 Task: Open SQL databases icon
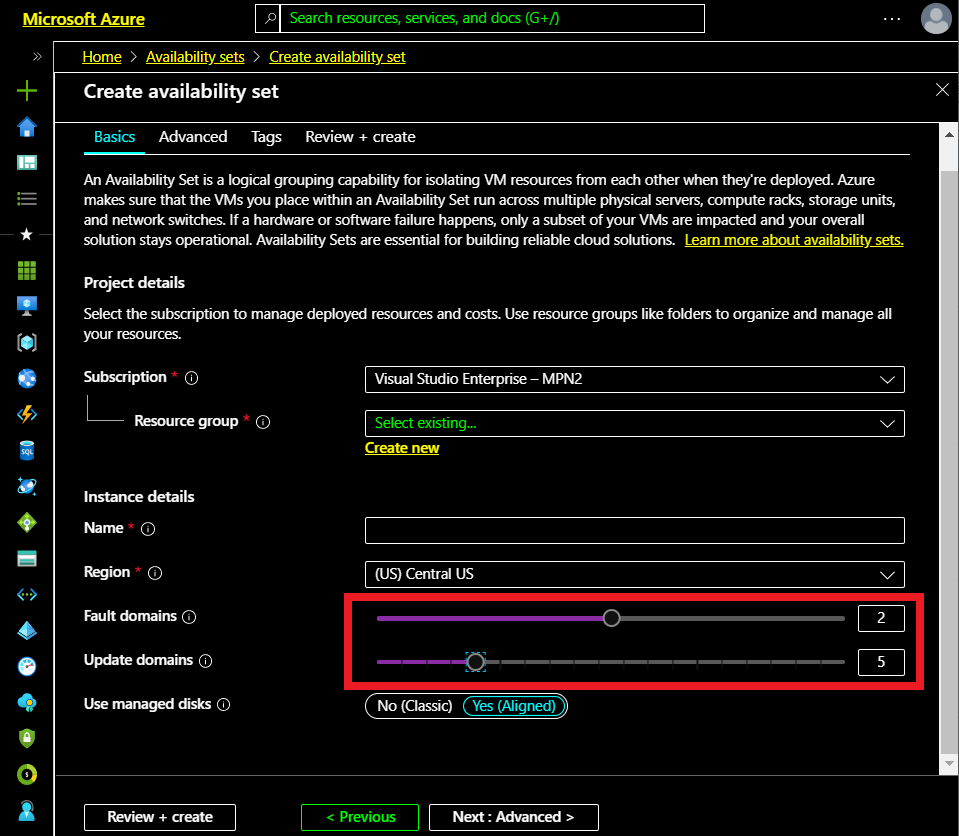tap(27, 451)
